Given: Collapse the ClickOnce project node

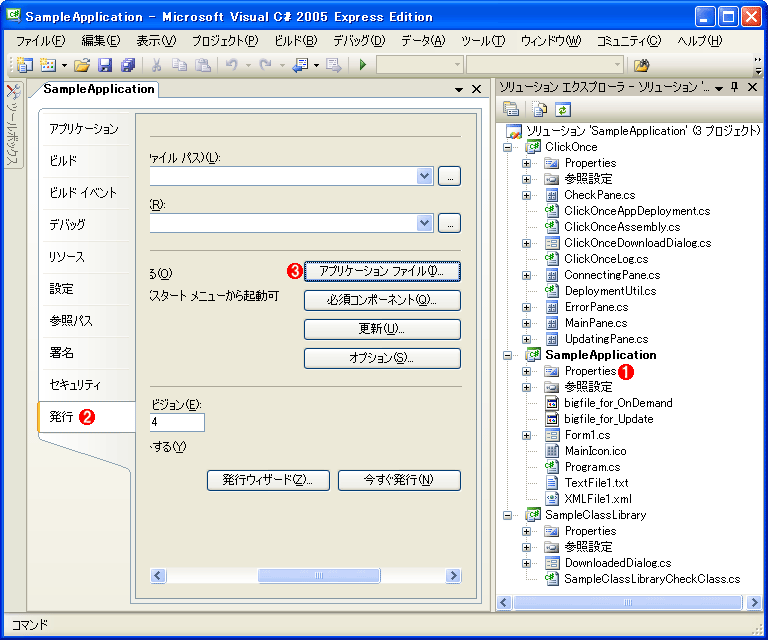Looking at the screenshot, I should (x=507, y=147).
